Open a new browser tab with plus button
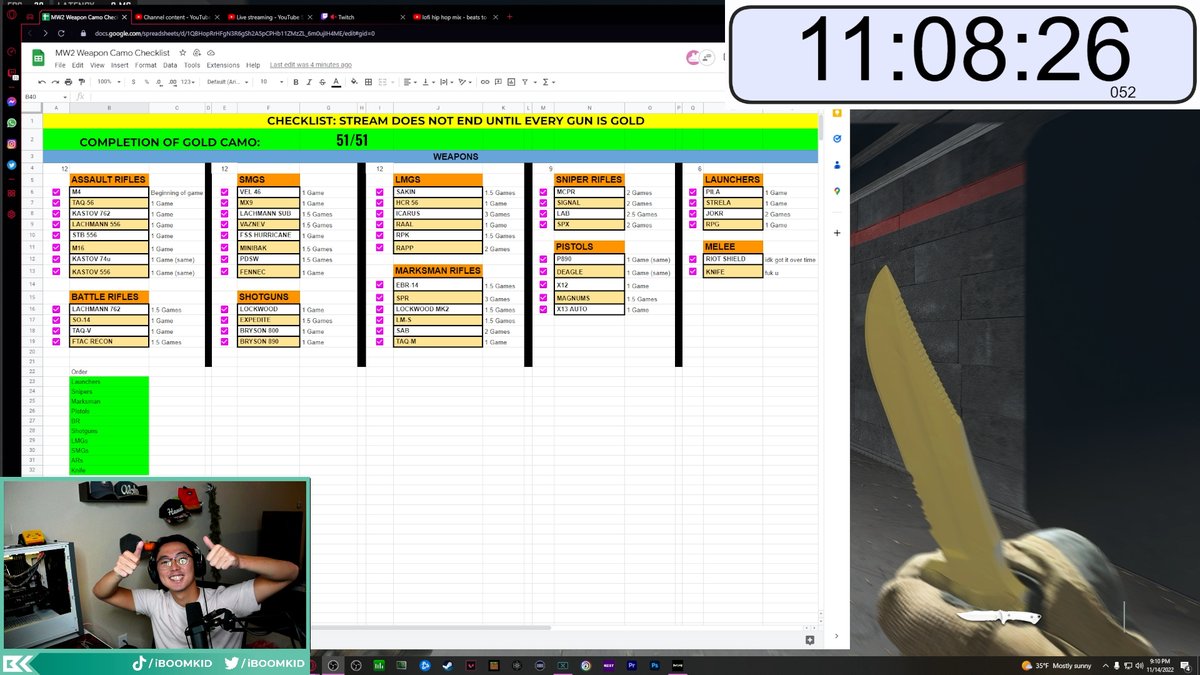This screenshot has height=675, width=1200. [x=510, y=18]
